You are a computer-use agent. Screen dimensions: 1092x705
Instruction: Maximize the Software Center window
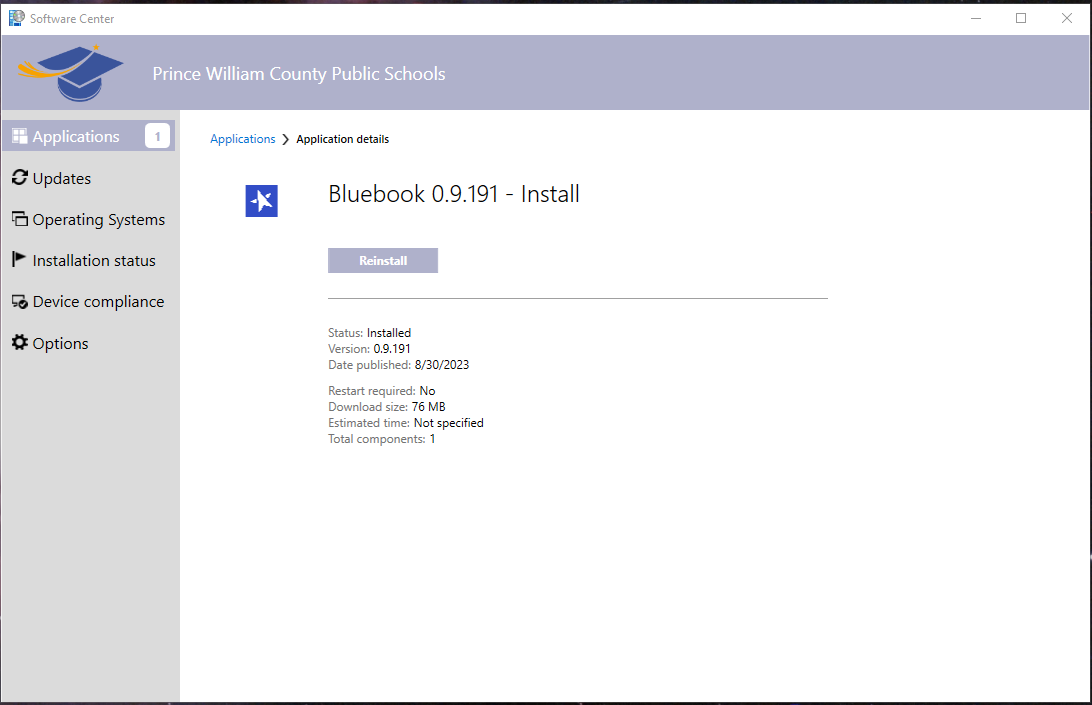pos(1021,18)
